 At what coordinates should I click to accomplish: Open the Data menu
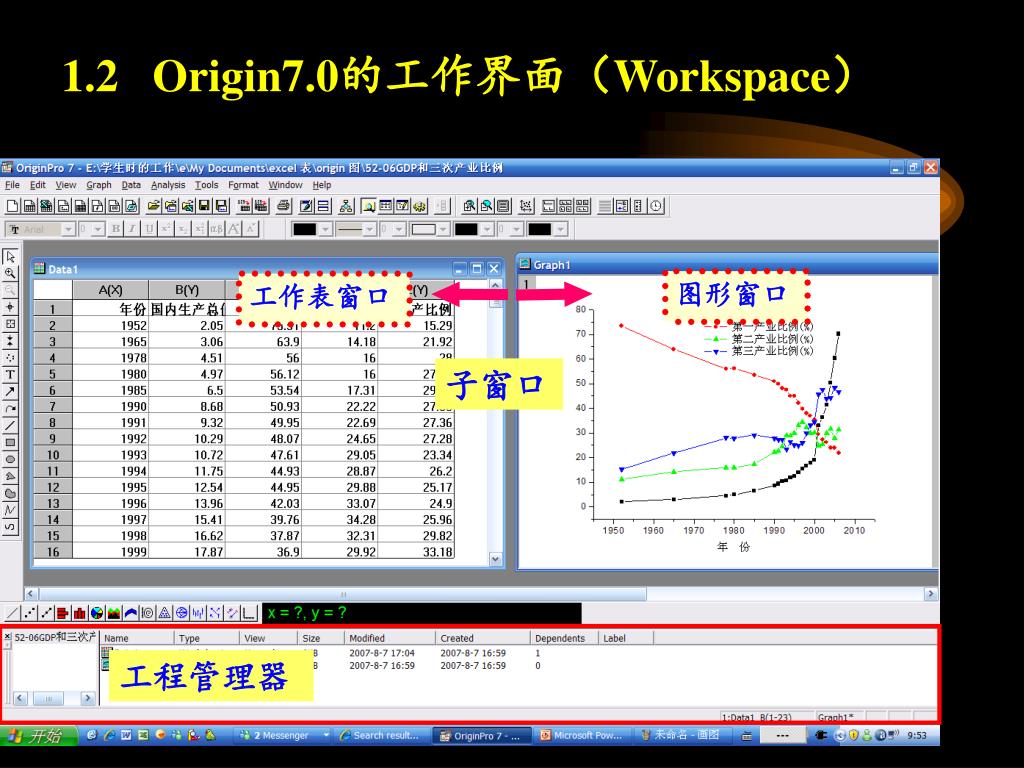click(x=131, y=185)
